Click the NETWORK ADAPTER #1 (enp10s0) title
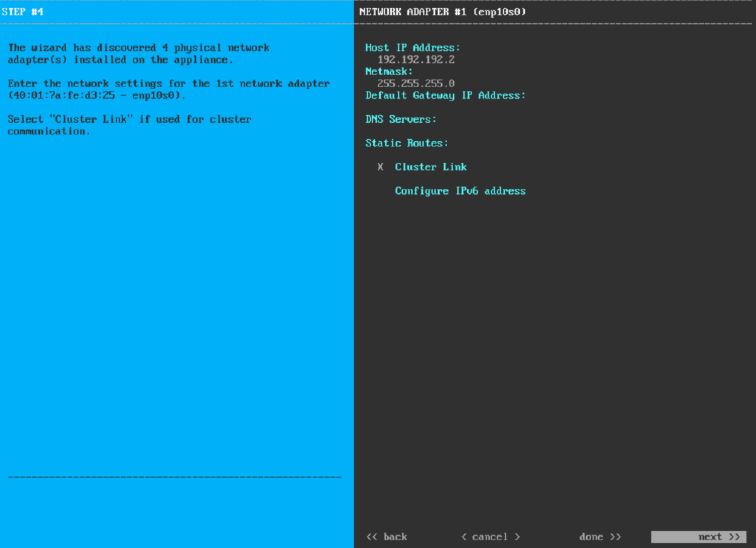The height and width of the screenshot is (548, 756). (x=441, y=11)
